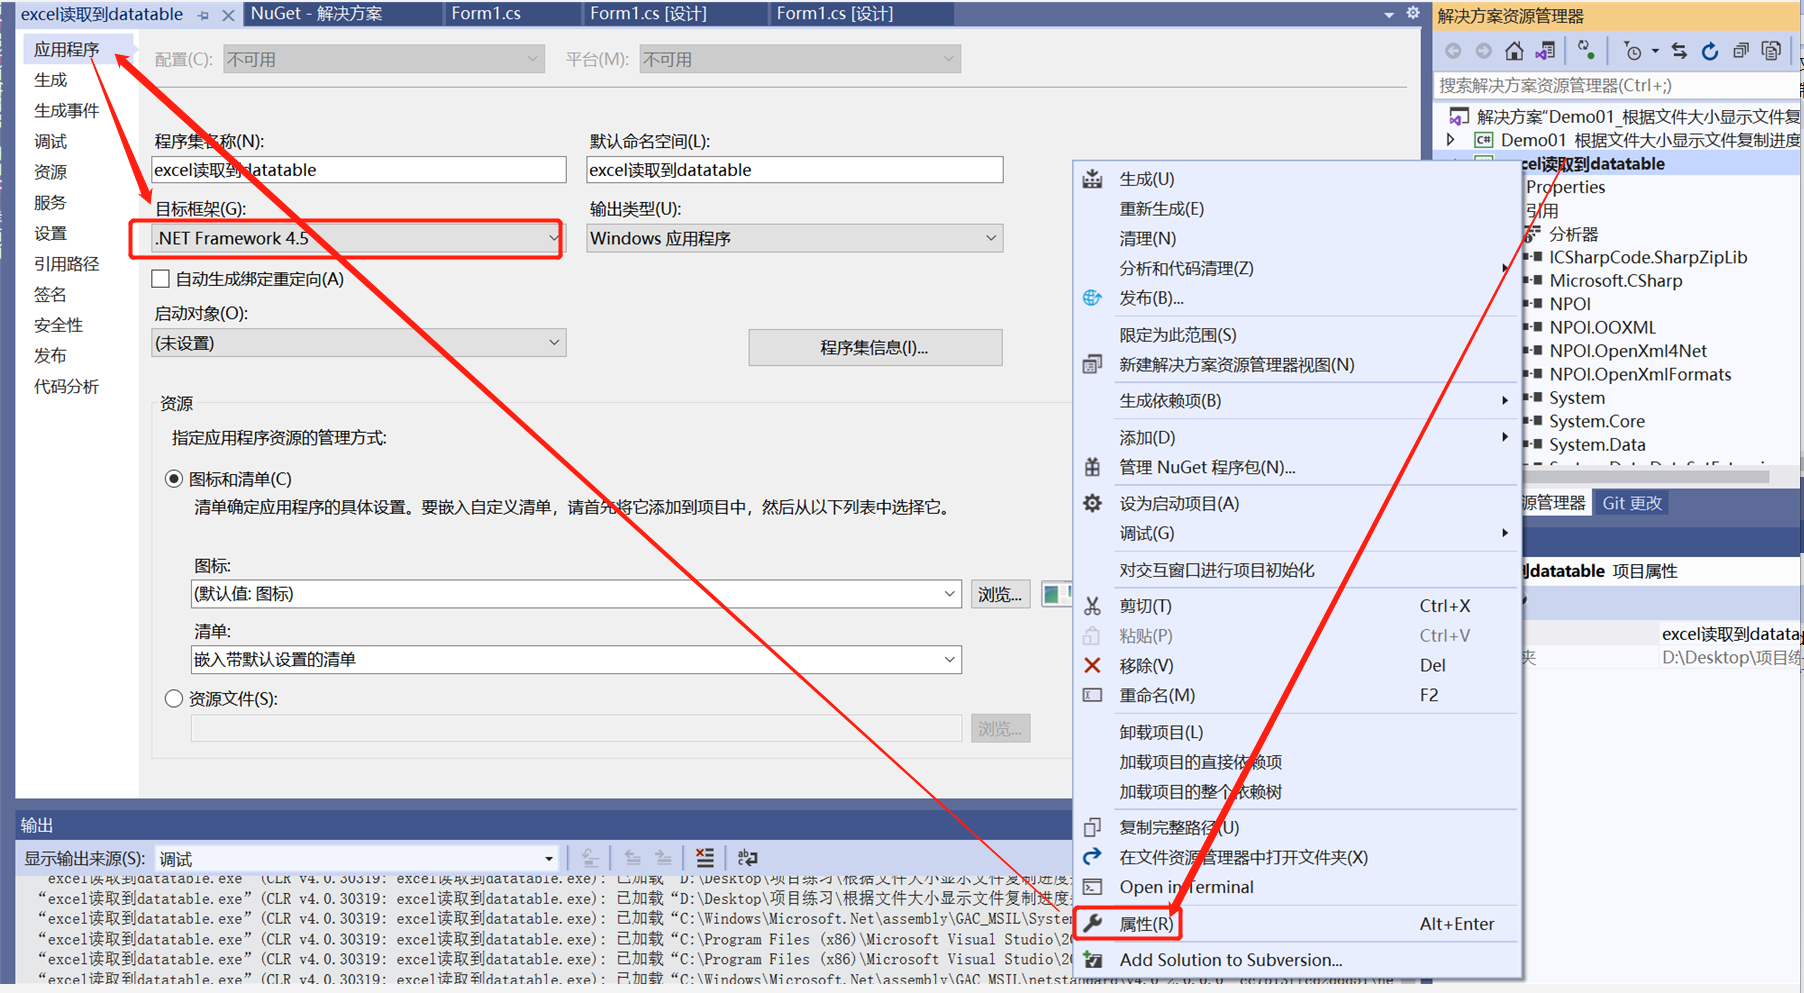This screenshot has height=993, width=1804.
Task: Close the excel读取到datatable tab
Action: click(x=228, y=15)
